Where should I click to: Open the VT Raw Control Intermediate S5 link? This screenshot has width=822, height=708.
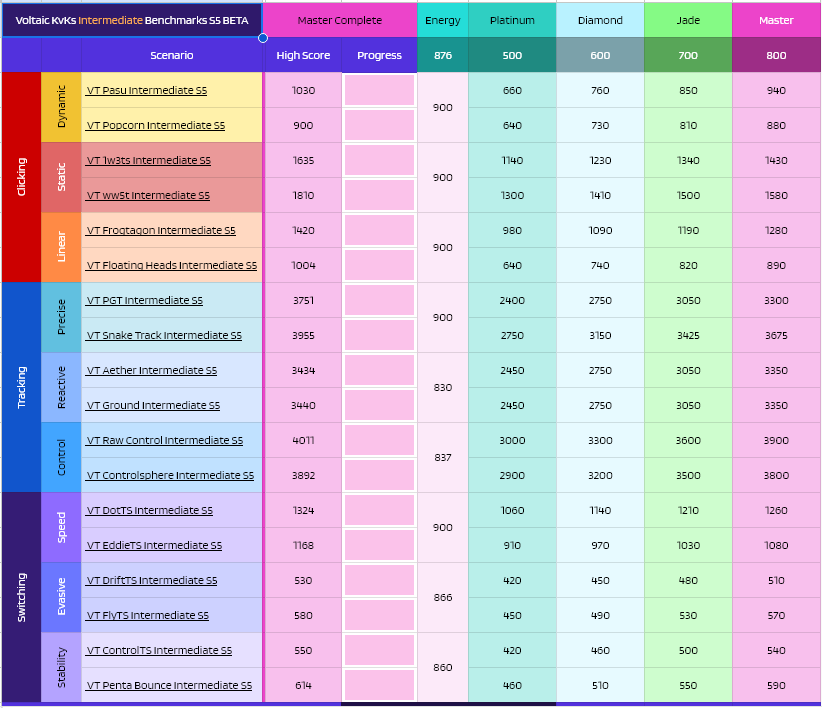point(165,440)
